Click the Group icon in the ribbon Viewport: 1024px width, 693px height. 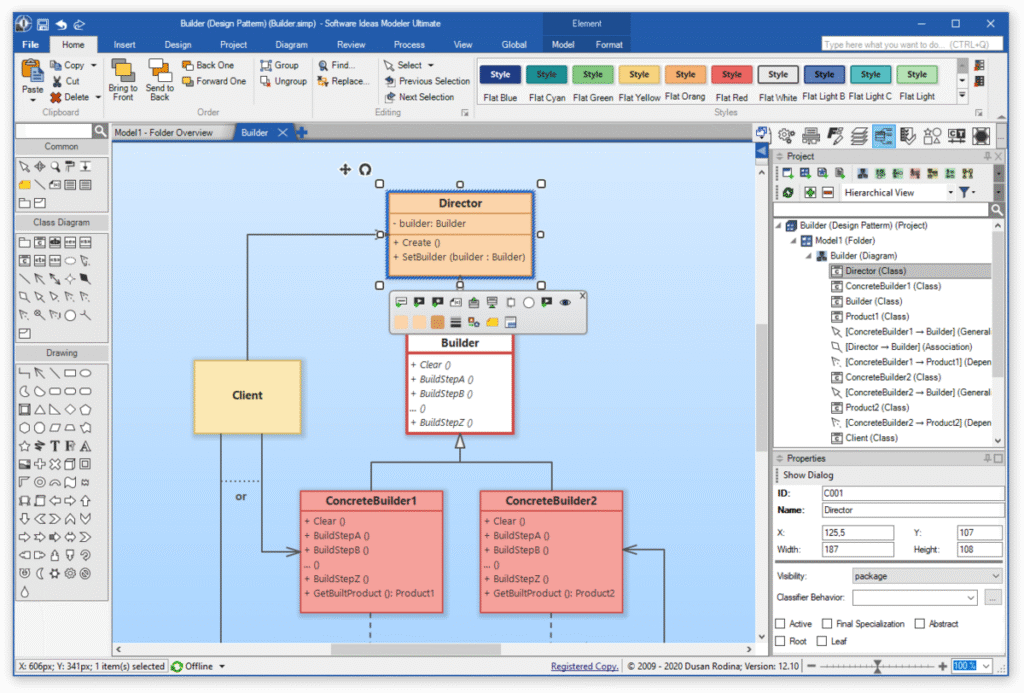tap(266, 65)
